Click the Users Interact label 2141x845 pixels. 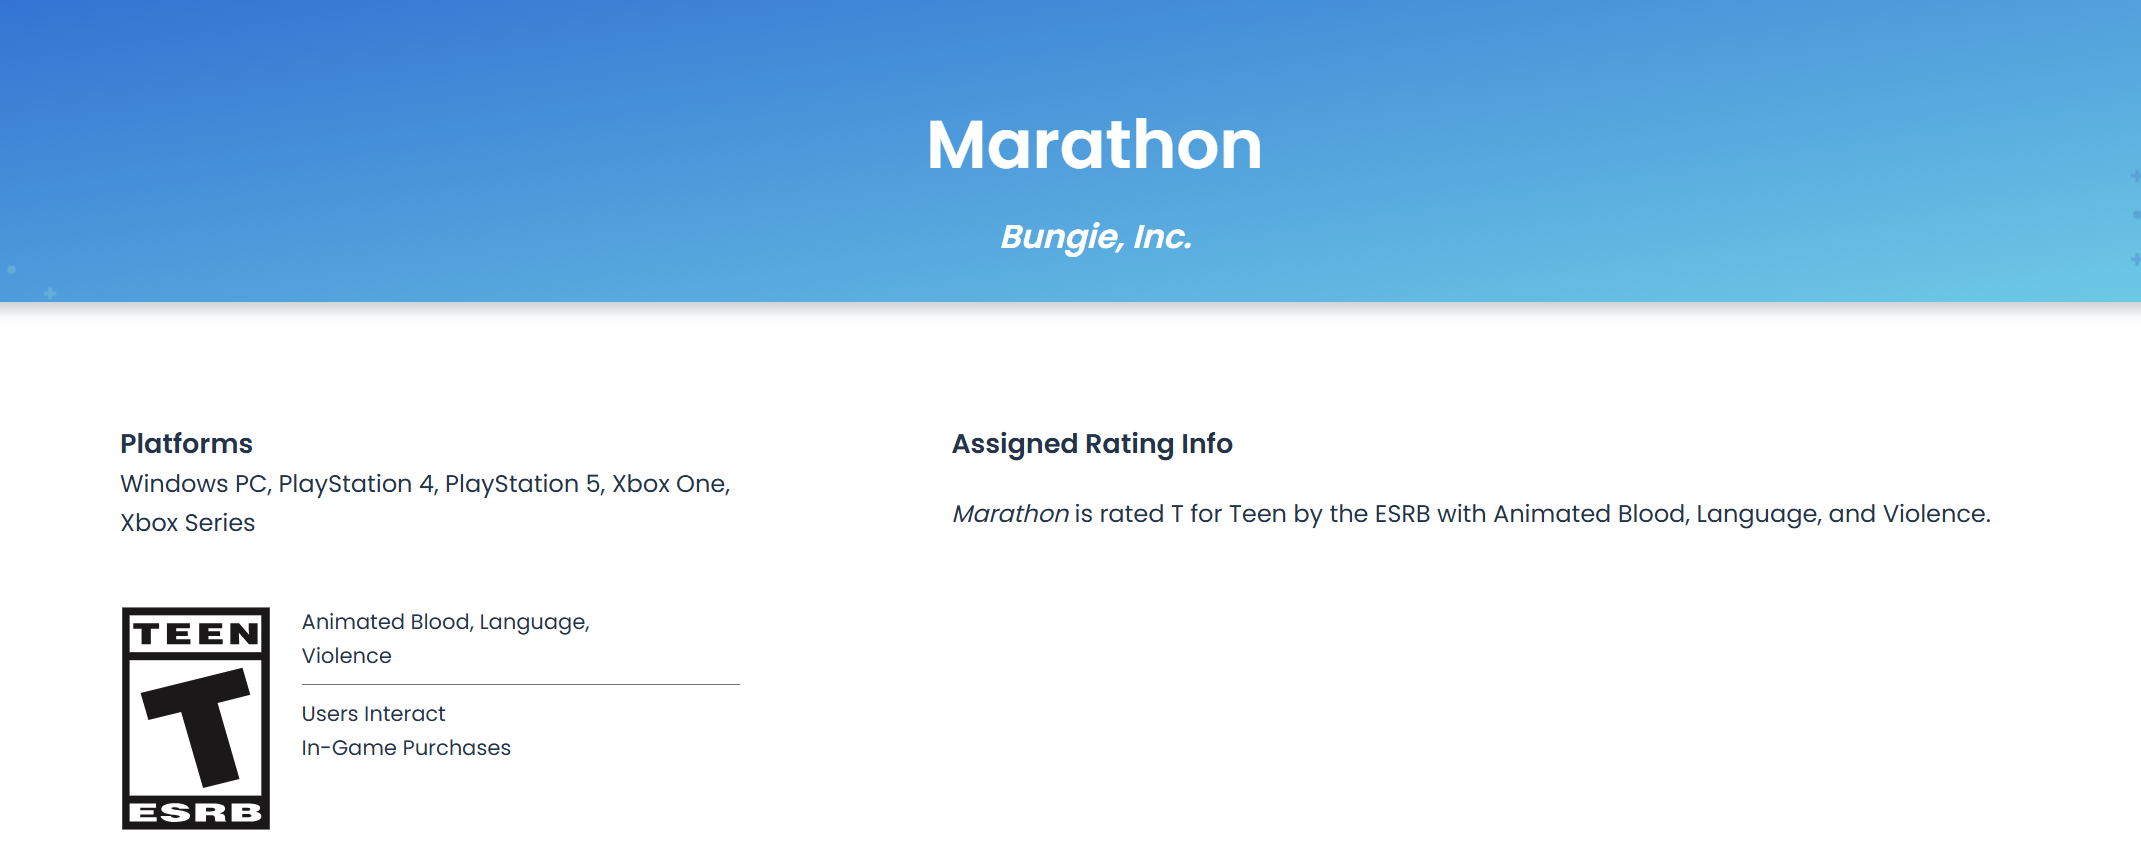coord(373,714)
